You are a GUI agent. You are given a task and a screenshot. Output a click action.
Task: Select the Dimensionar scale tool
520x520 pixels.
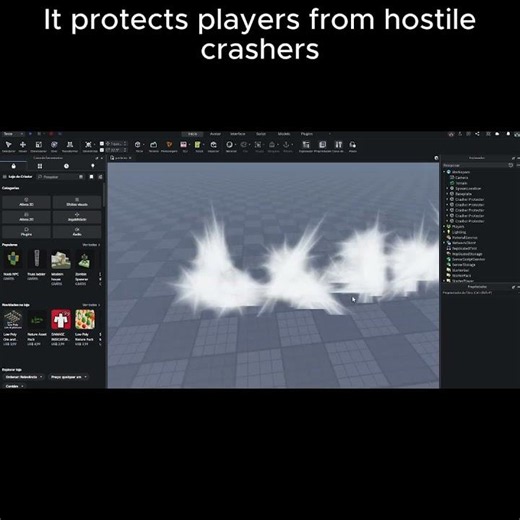pyautogui.click(x=39, y=145)
